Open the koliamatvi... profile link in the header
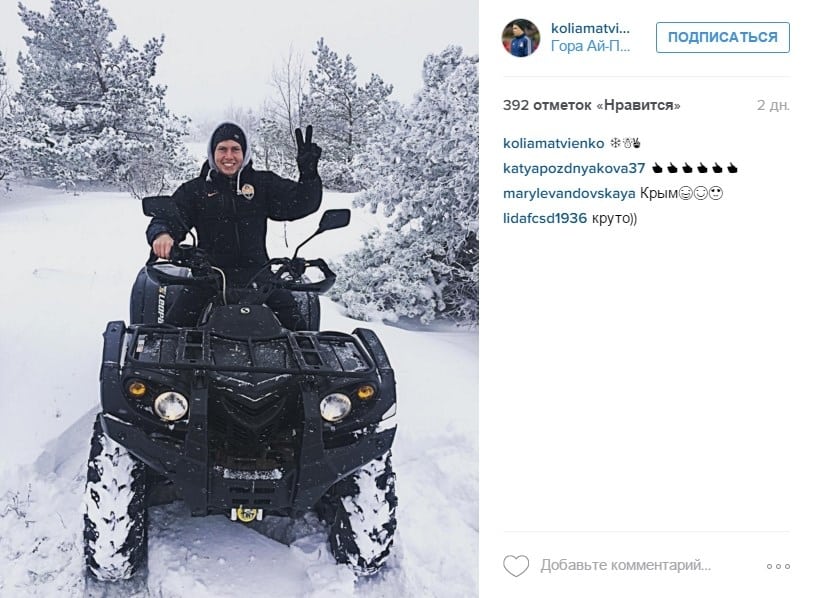This screenshot has height=598, width=813. pos(591,29)
